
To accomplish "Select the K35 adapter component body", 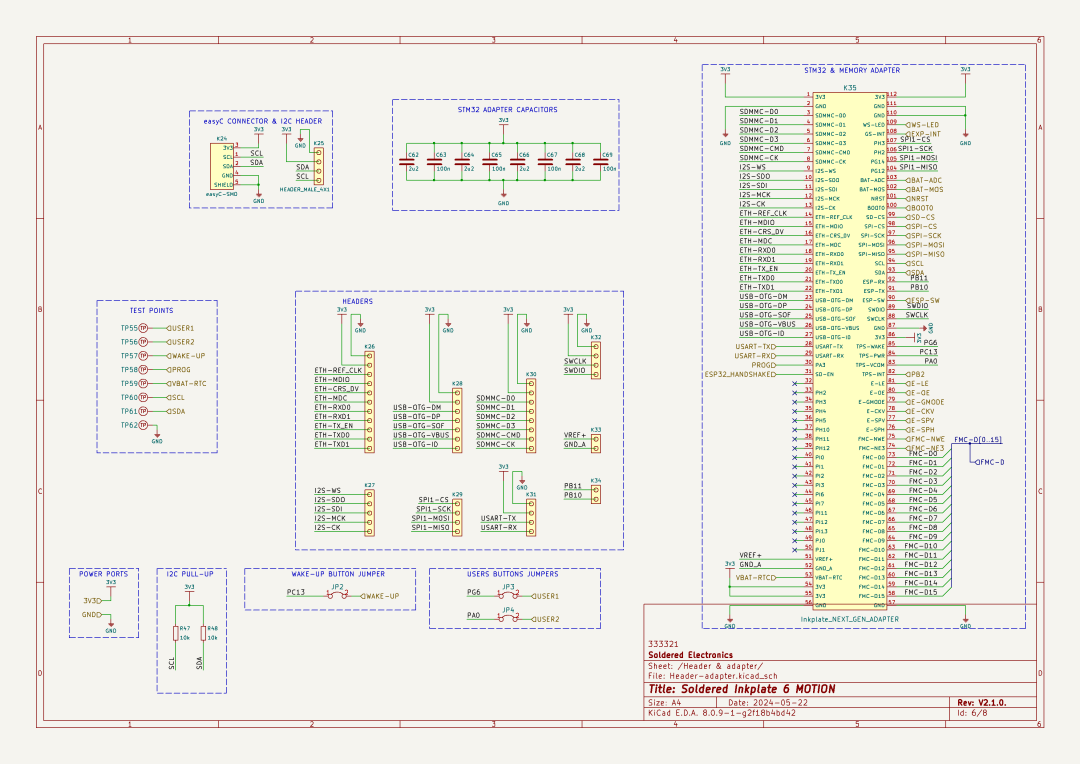I will coord(850,351).
